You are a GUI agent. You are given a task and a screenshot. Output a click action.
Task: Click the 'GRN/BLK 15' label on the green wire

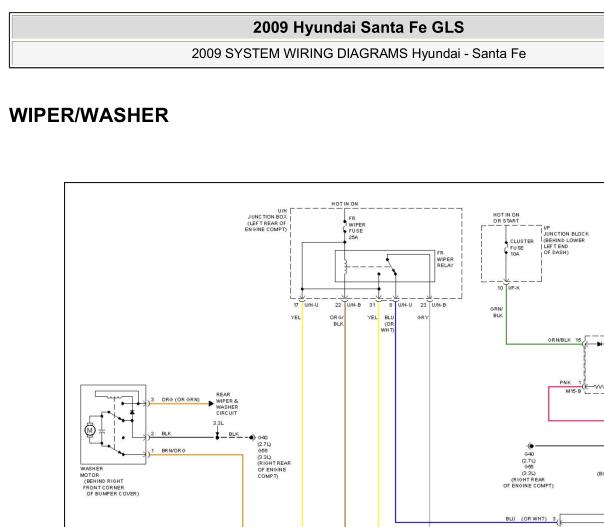pos(564,340)
